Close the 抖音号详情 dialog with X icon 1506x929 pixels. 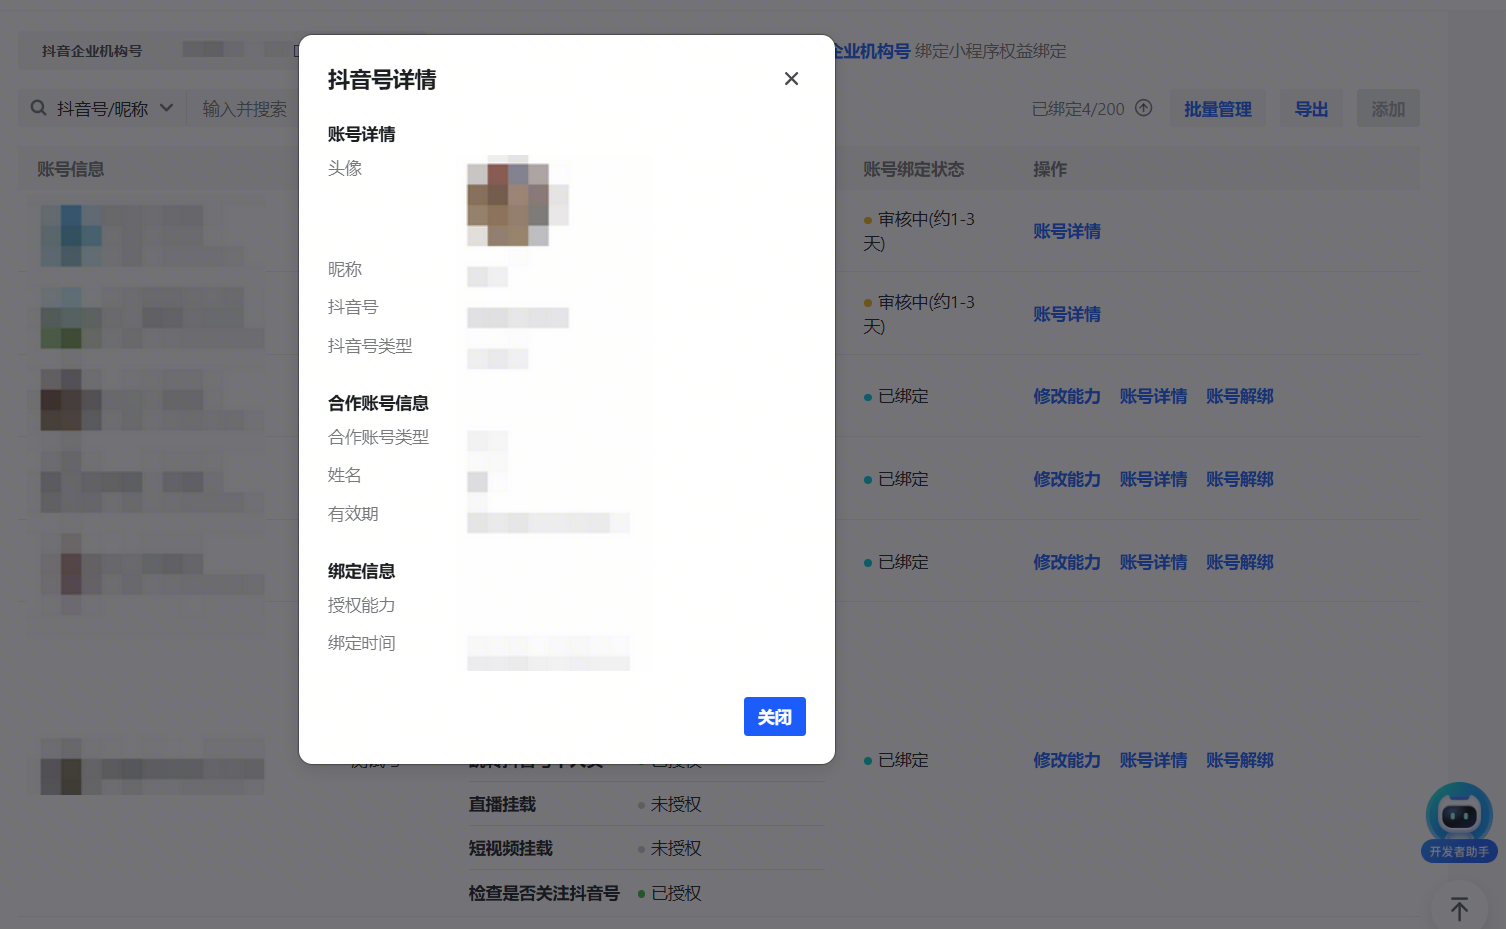(x=791, y=79)
